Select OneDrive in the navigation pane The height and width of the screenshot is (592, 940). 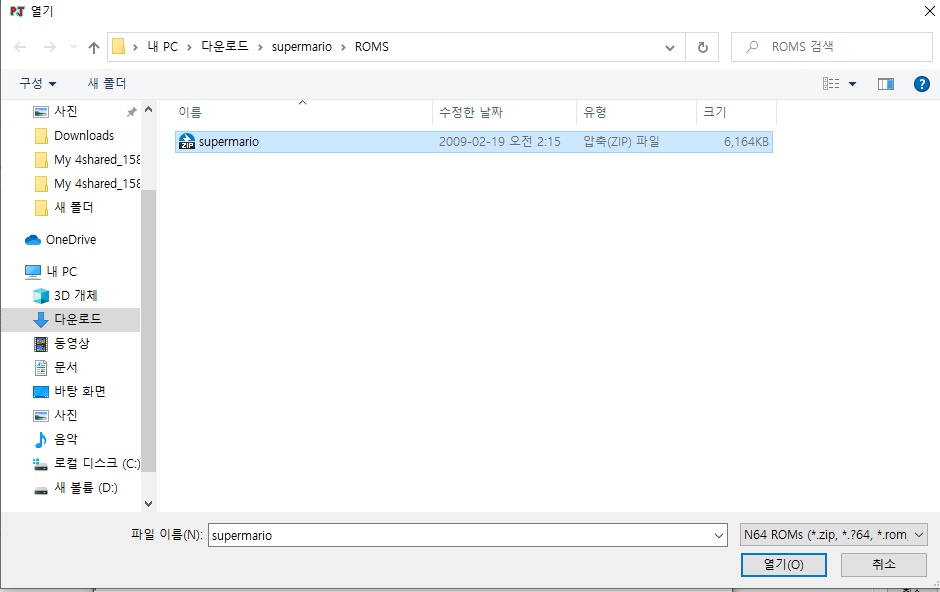pos(71,240)
